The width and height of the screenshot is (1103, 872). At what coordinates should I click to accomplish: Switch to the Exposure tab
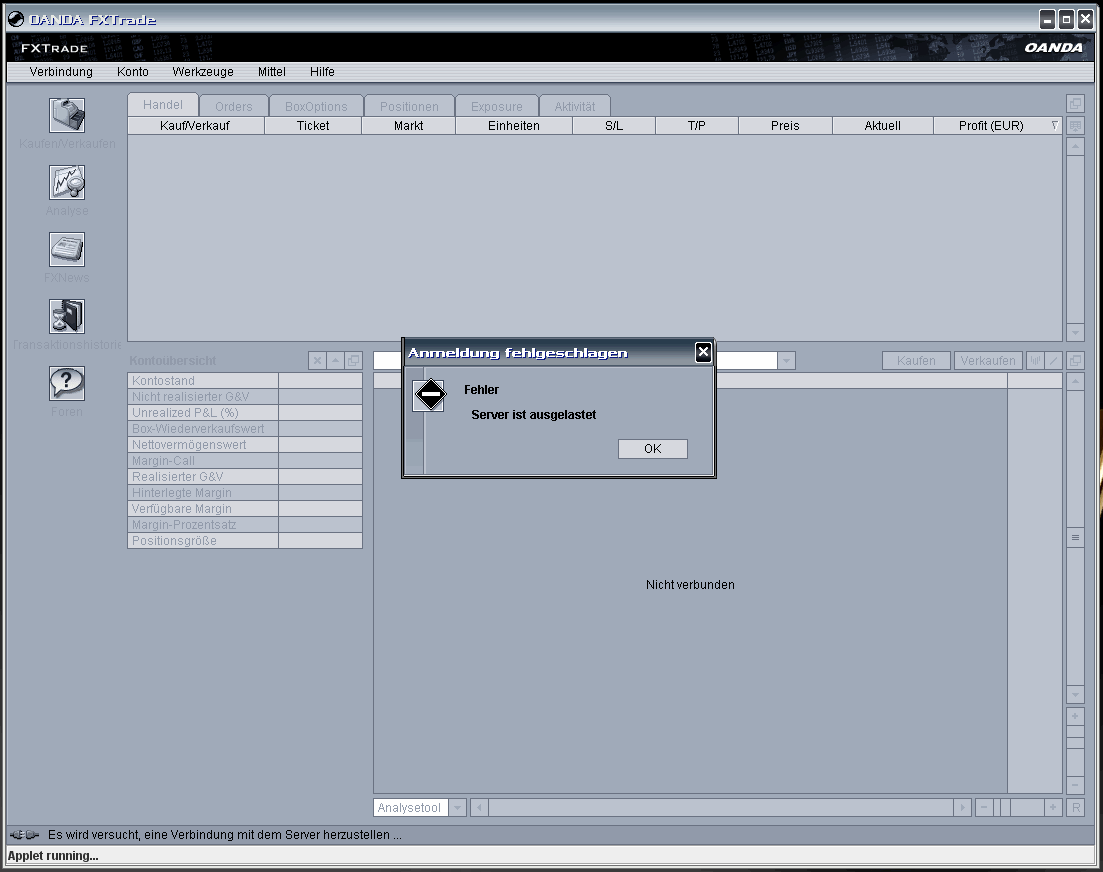point(497,106)
